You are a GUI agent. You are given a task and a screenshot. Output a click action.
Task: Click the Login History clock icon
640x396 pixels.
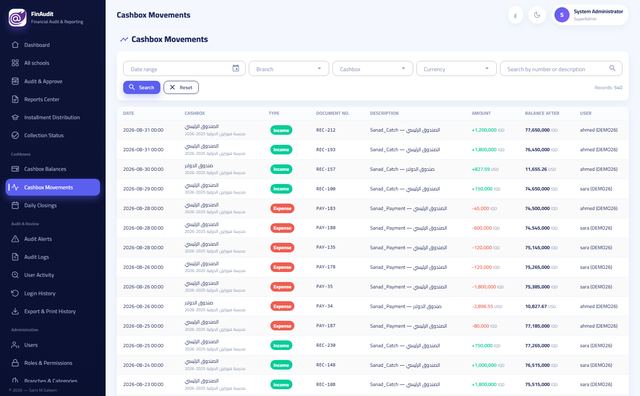15,293
